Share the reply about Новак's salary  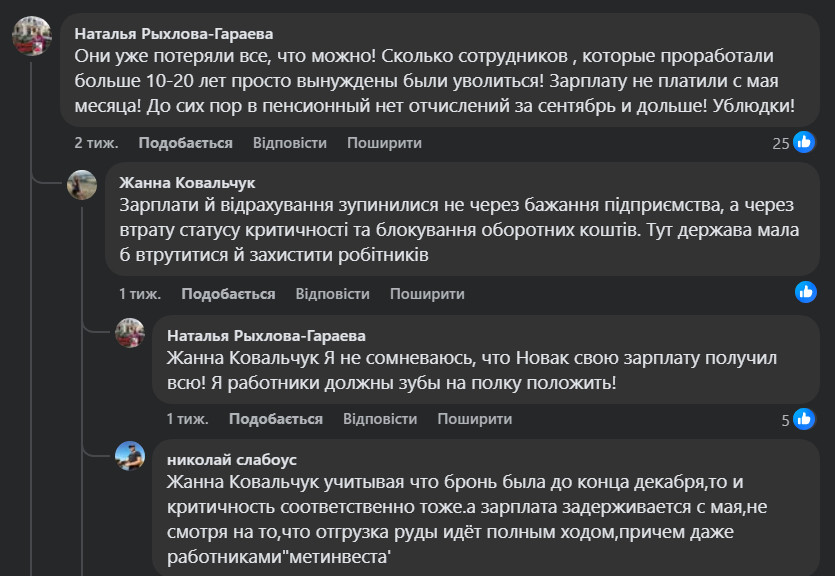click(474, 419)
